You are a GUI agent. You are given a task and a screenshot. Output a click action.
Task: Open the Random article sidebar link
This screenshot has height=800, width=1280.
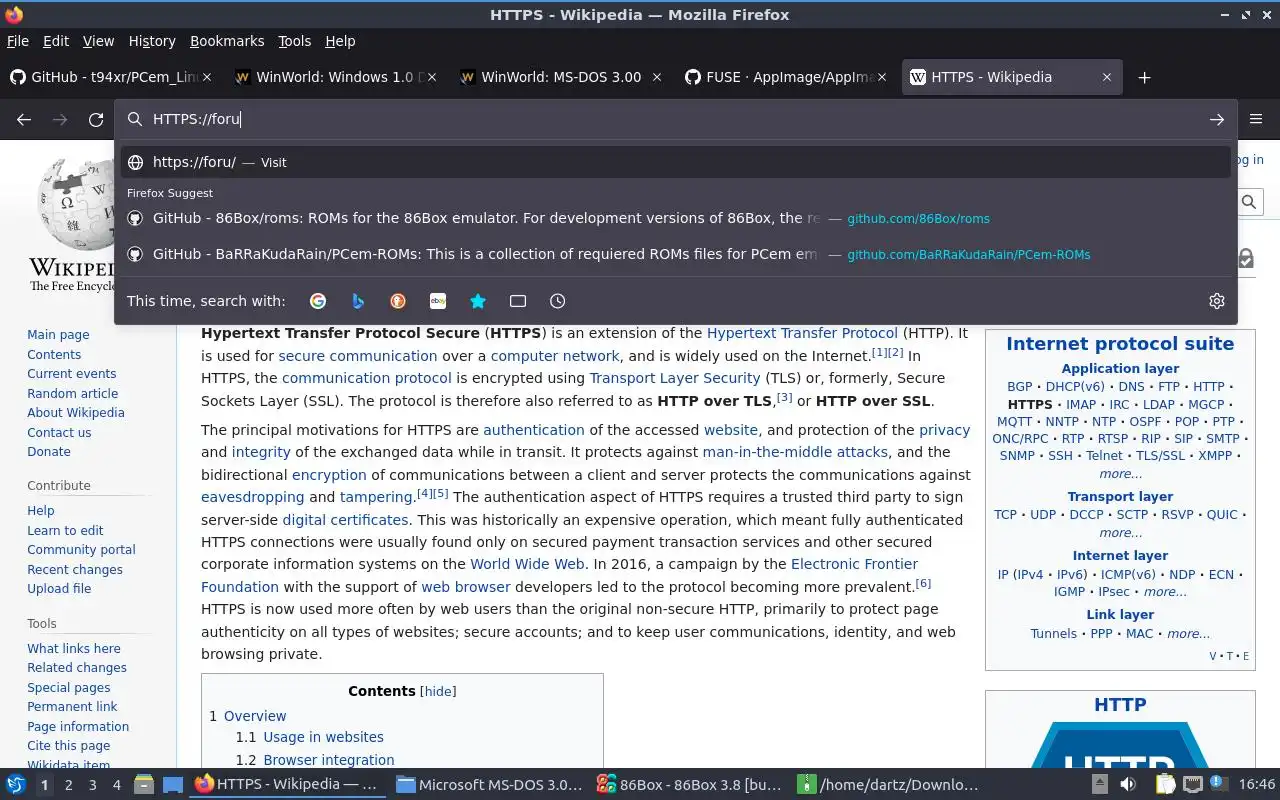[x=72, y=393]
